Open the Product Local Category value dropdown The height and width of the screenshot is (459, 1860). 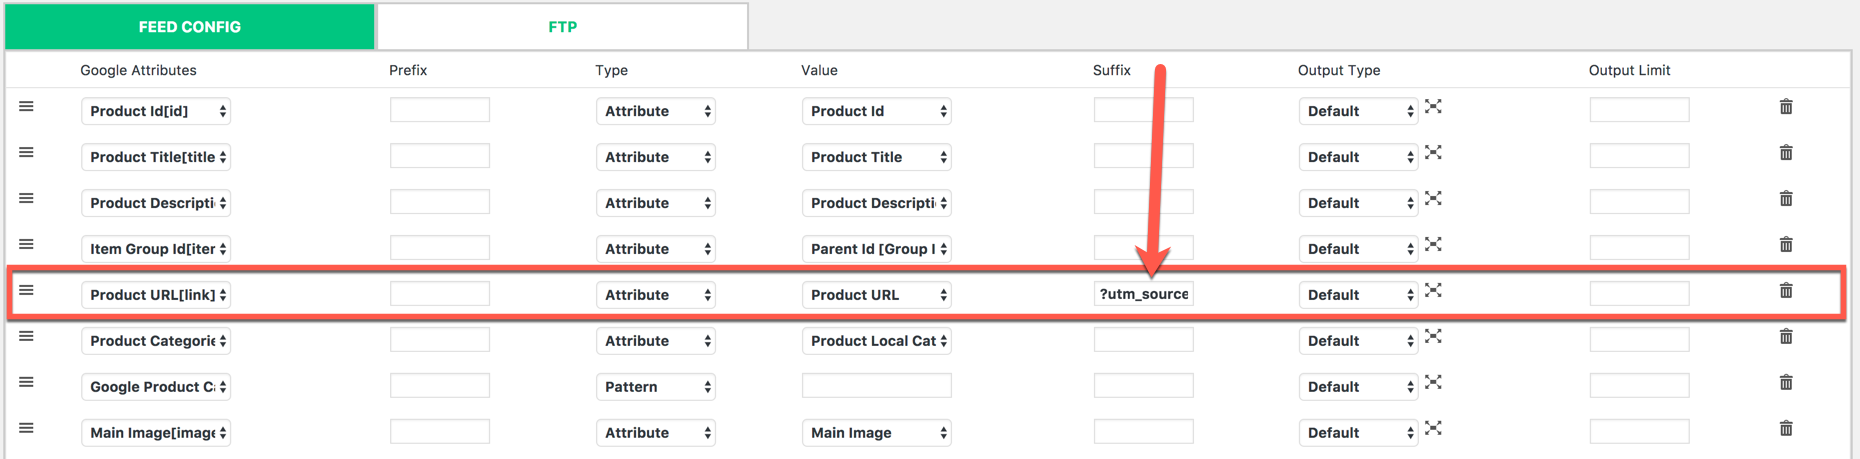click(876, 341)
